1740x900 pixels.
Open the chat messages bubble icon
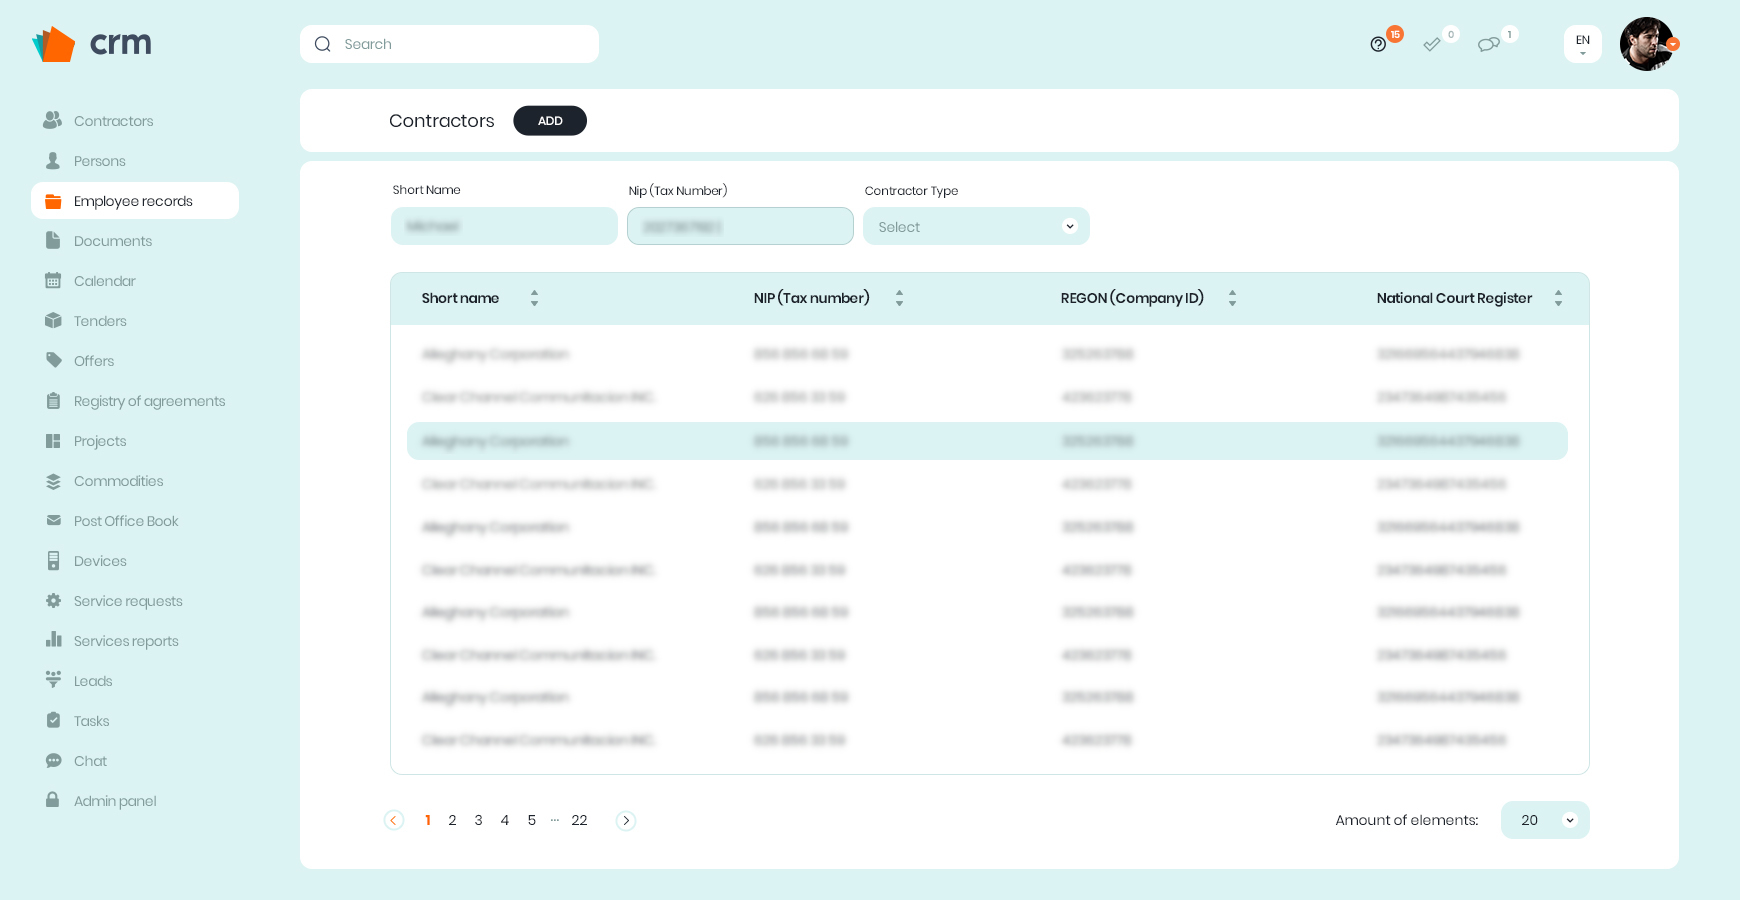point(1488,44)
